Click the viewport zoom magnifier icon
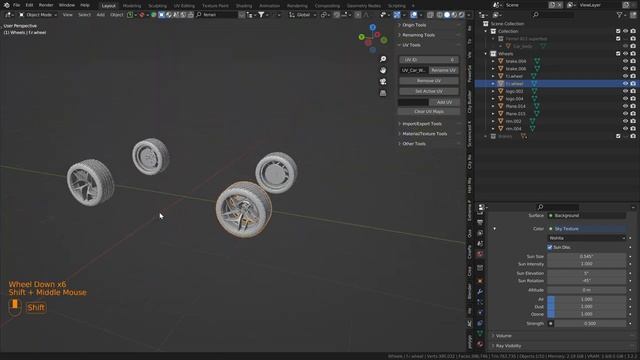This screenshot has height=360, width=640. (x=383, y=59)
